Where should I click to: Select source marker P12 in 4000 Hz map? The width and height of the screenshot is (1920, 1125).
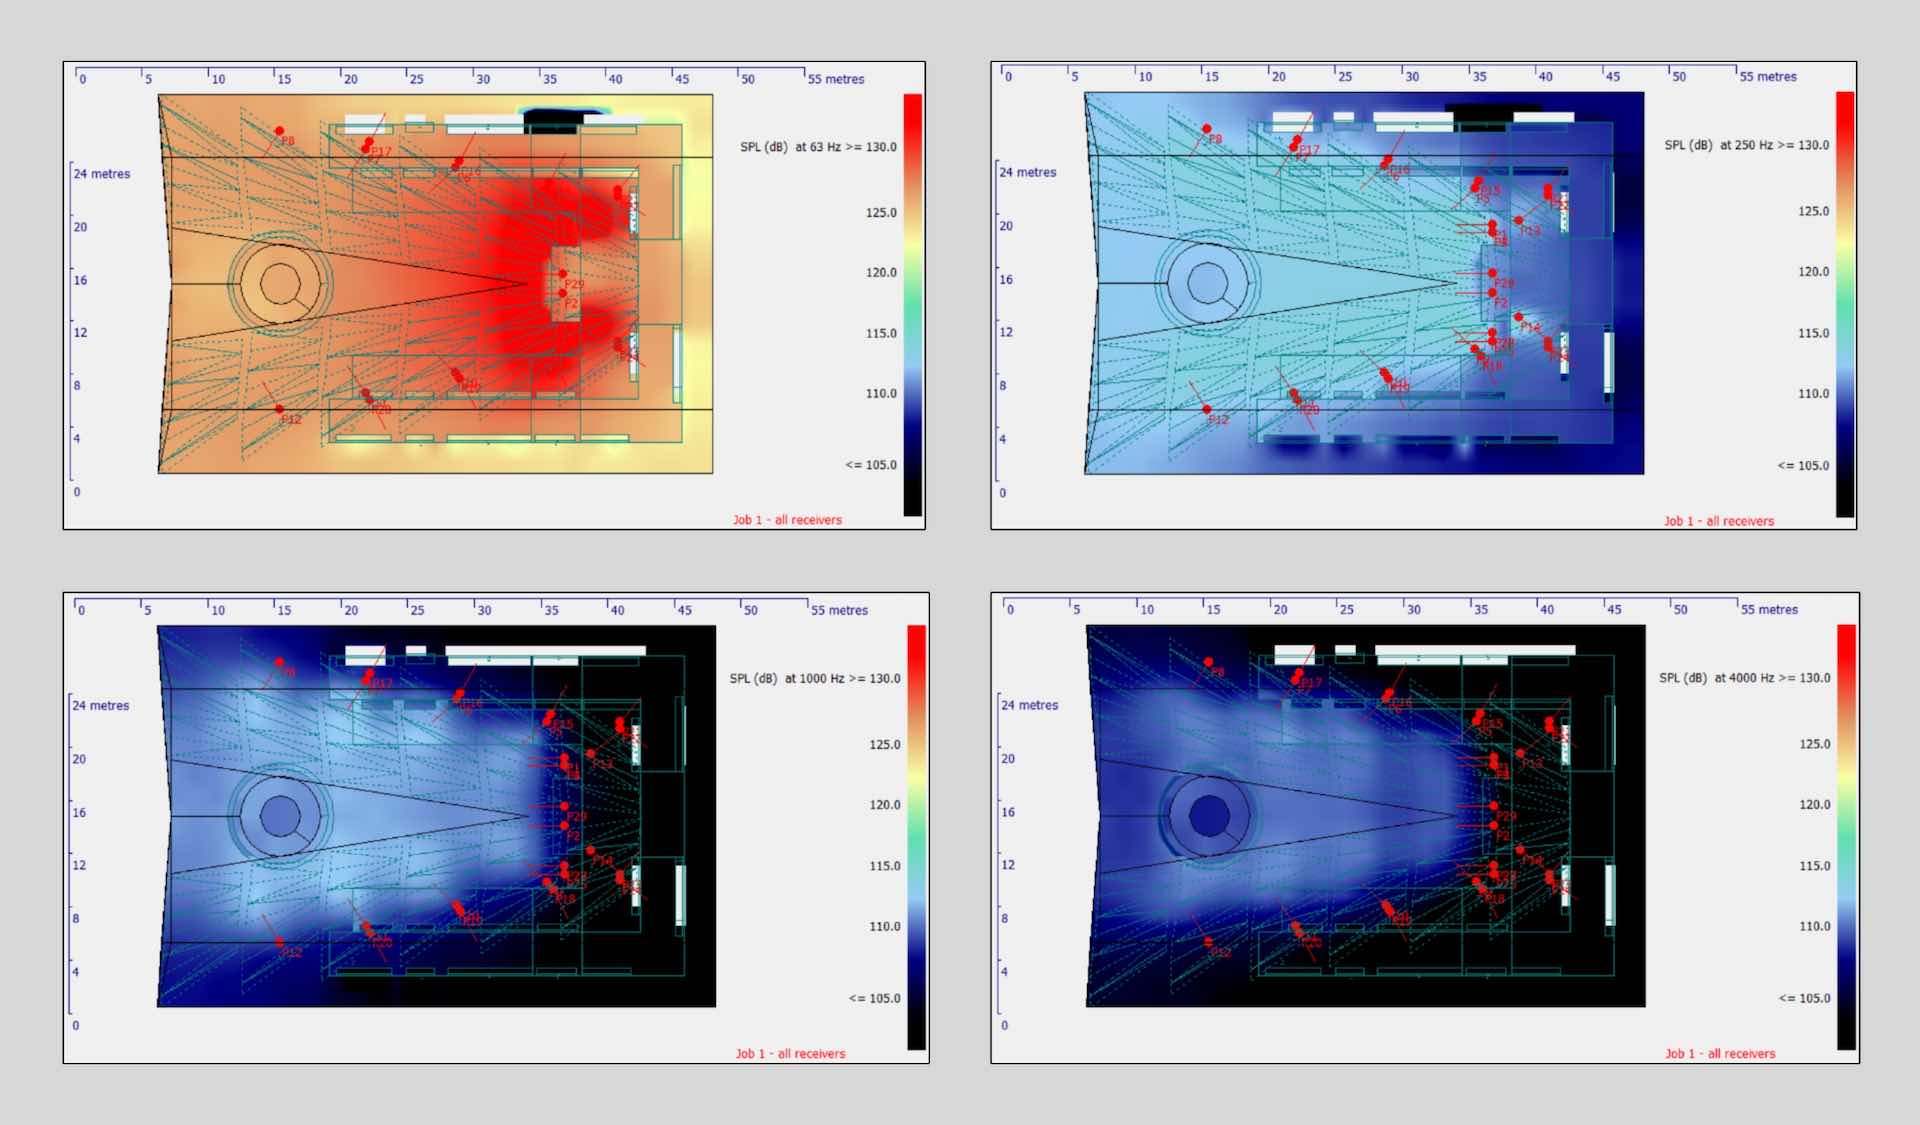tap(1208, 942)
